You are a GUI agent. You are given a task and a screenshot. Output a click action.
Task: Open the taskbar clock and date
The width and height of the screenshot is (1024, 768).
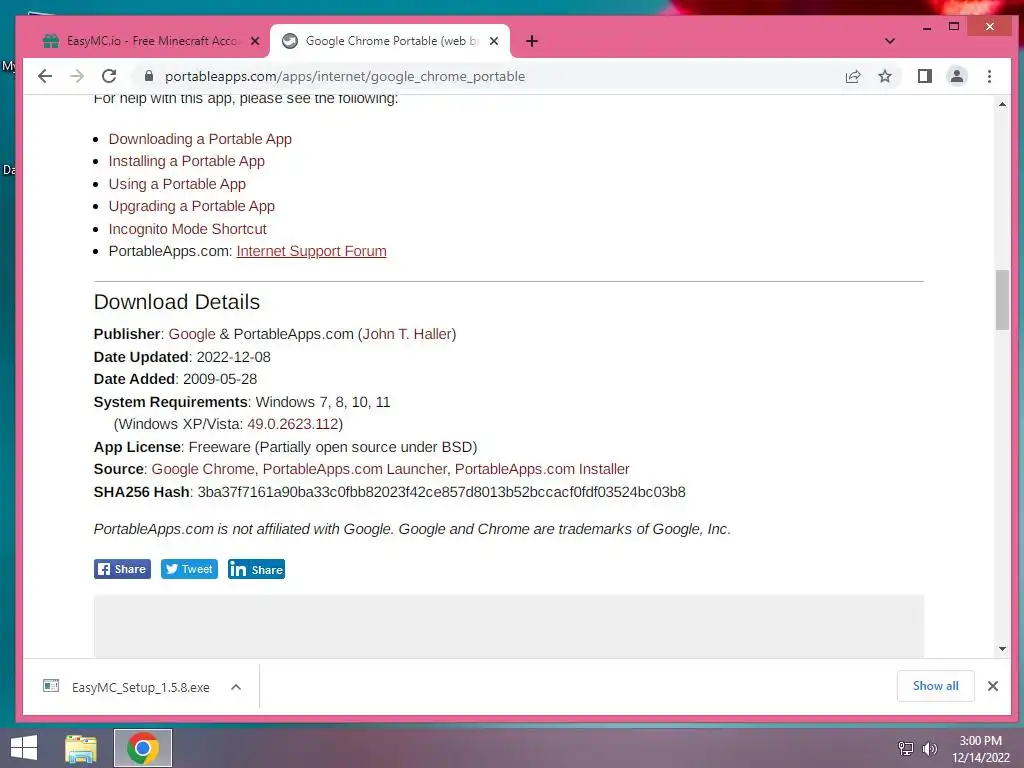[980, 749]
